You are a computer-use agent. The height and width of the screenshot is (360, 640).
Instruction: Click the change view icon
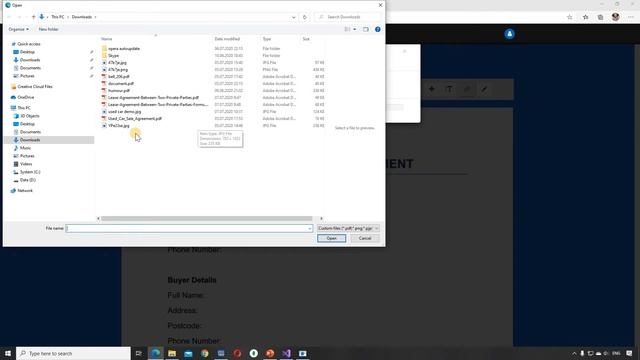click(347, 29)
